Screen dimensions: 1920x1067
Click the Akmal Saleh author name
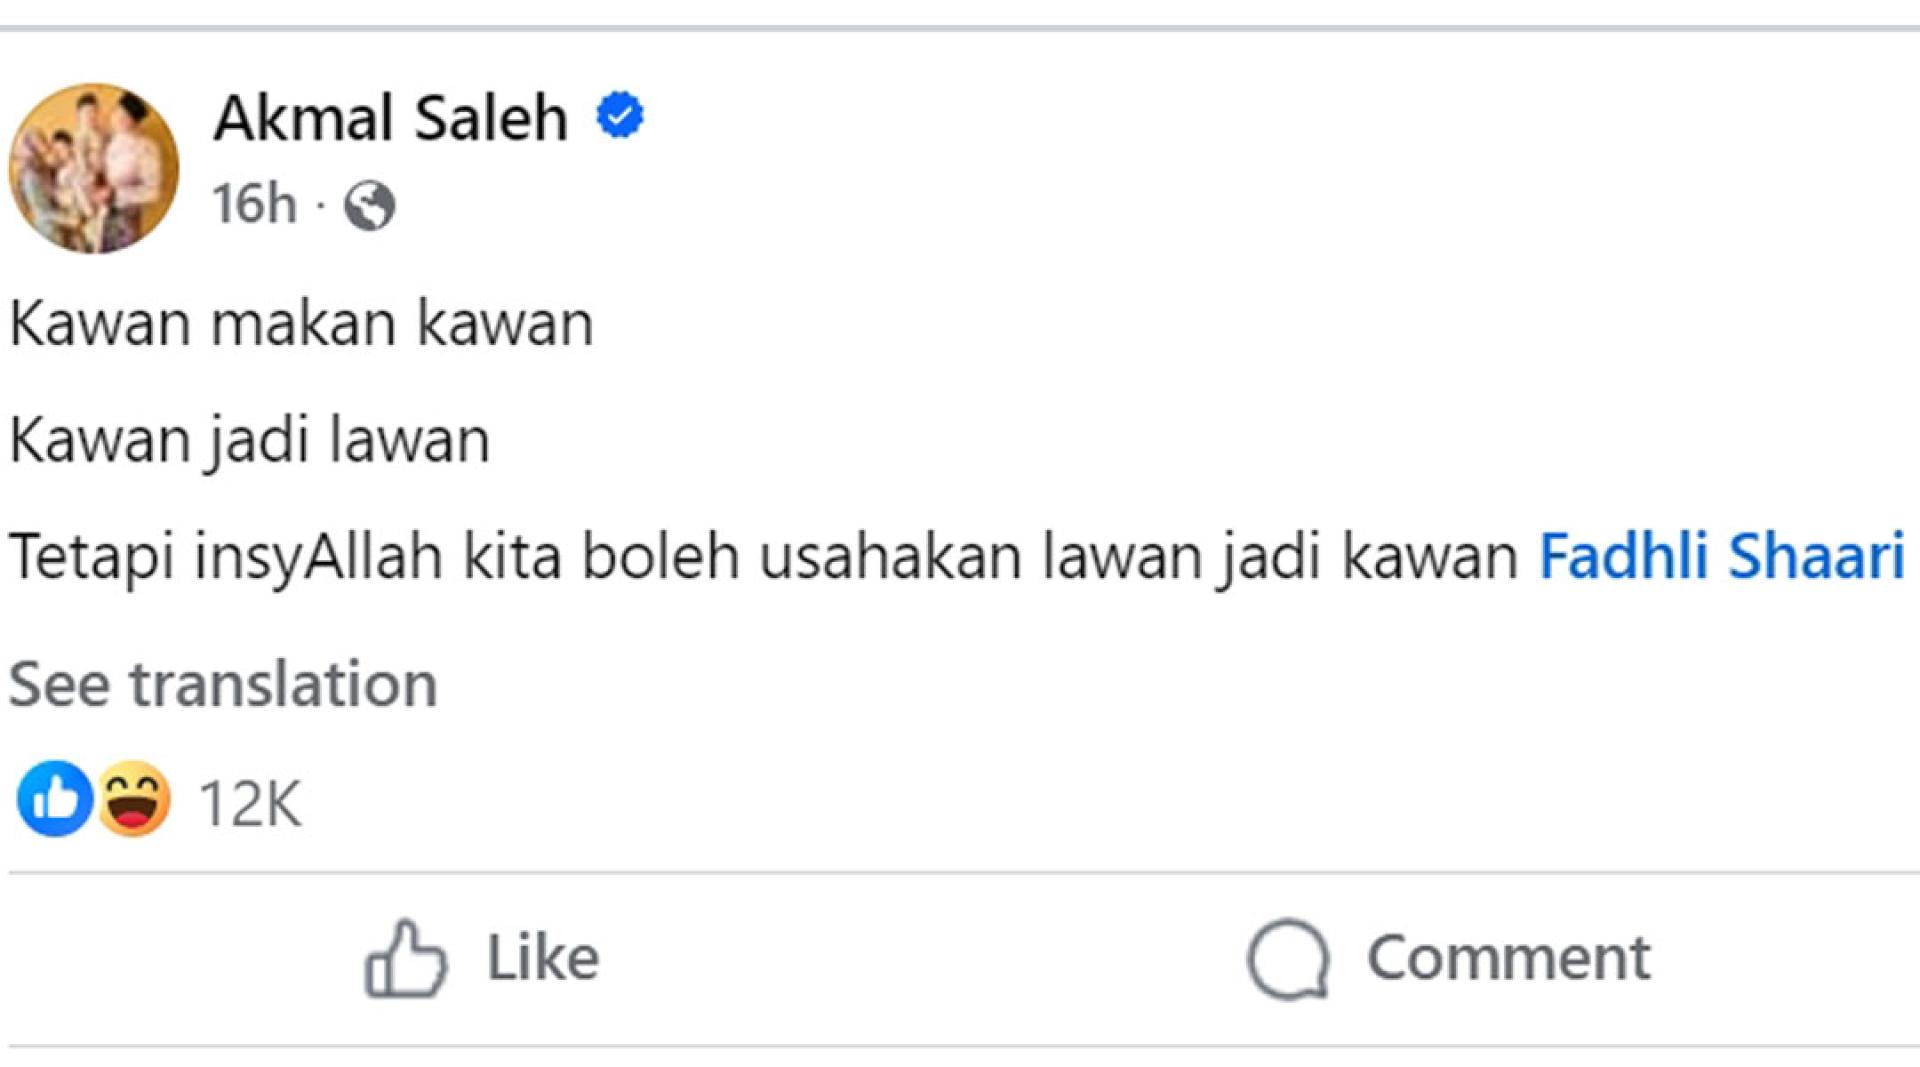pos(391,118)
